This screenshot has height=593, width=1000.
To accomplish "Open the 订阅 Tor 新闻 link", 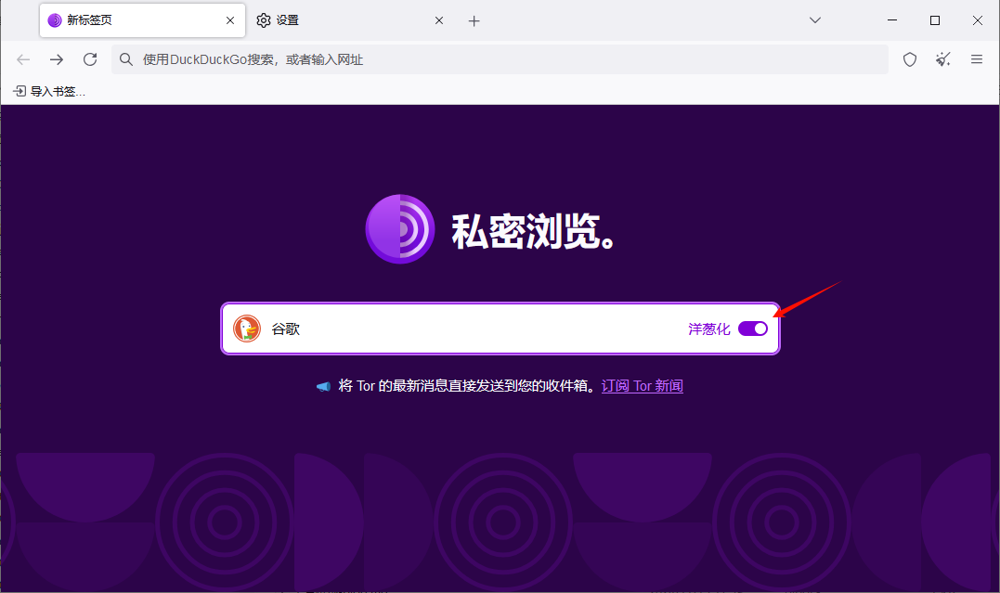I will pyautogui.click(x=642, y=386).
